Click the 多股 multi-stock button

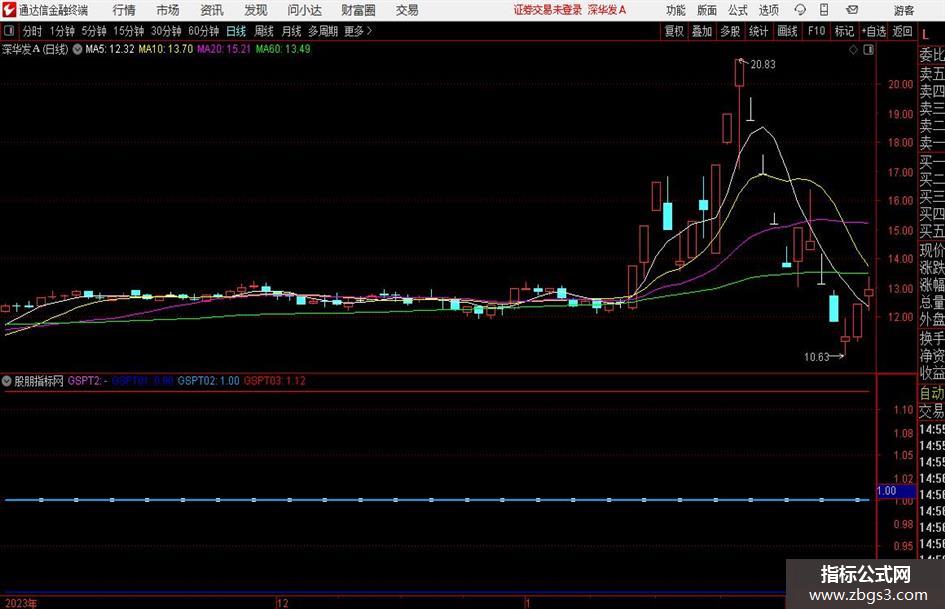click(730, 31)
